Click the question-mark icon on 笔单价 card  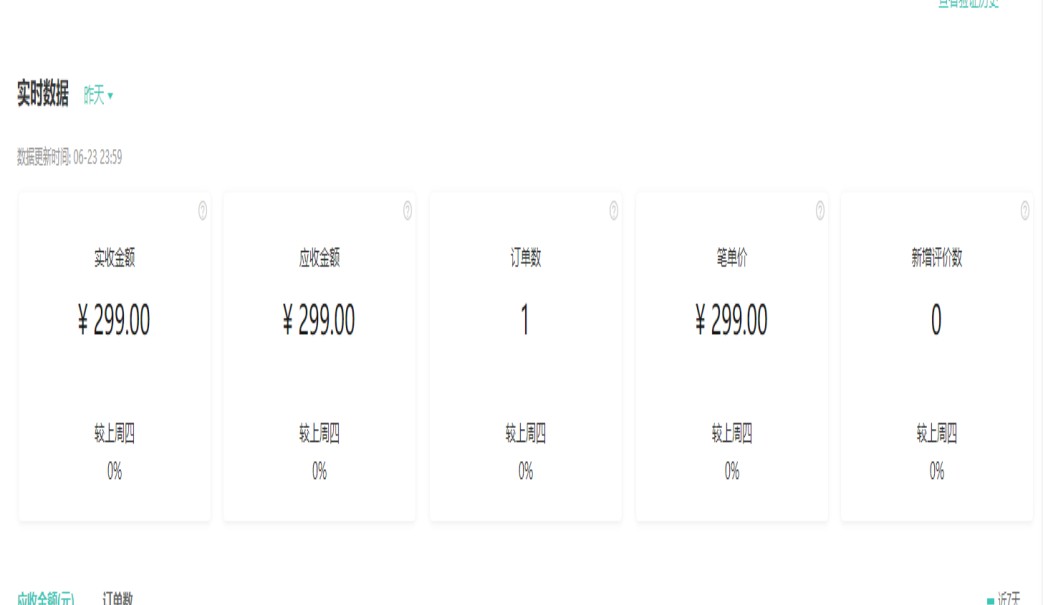coord(820,210)
